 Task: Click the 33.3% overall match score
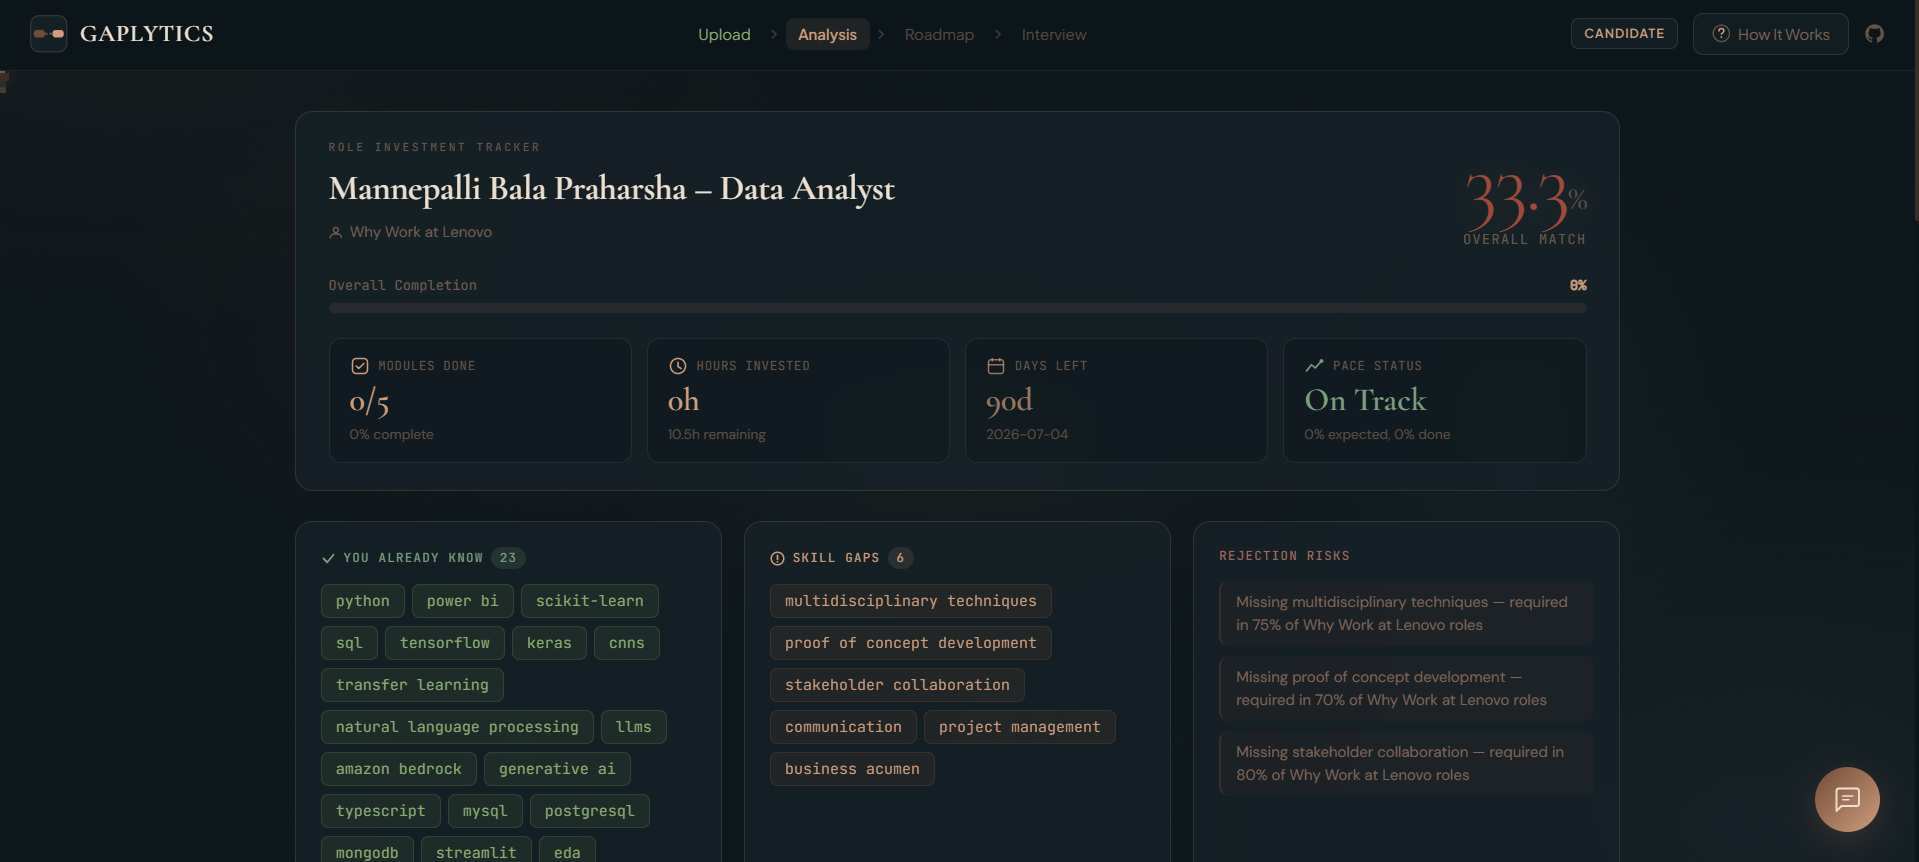point(1525,201)
